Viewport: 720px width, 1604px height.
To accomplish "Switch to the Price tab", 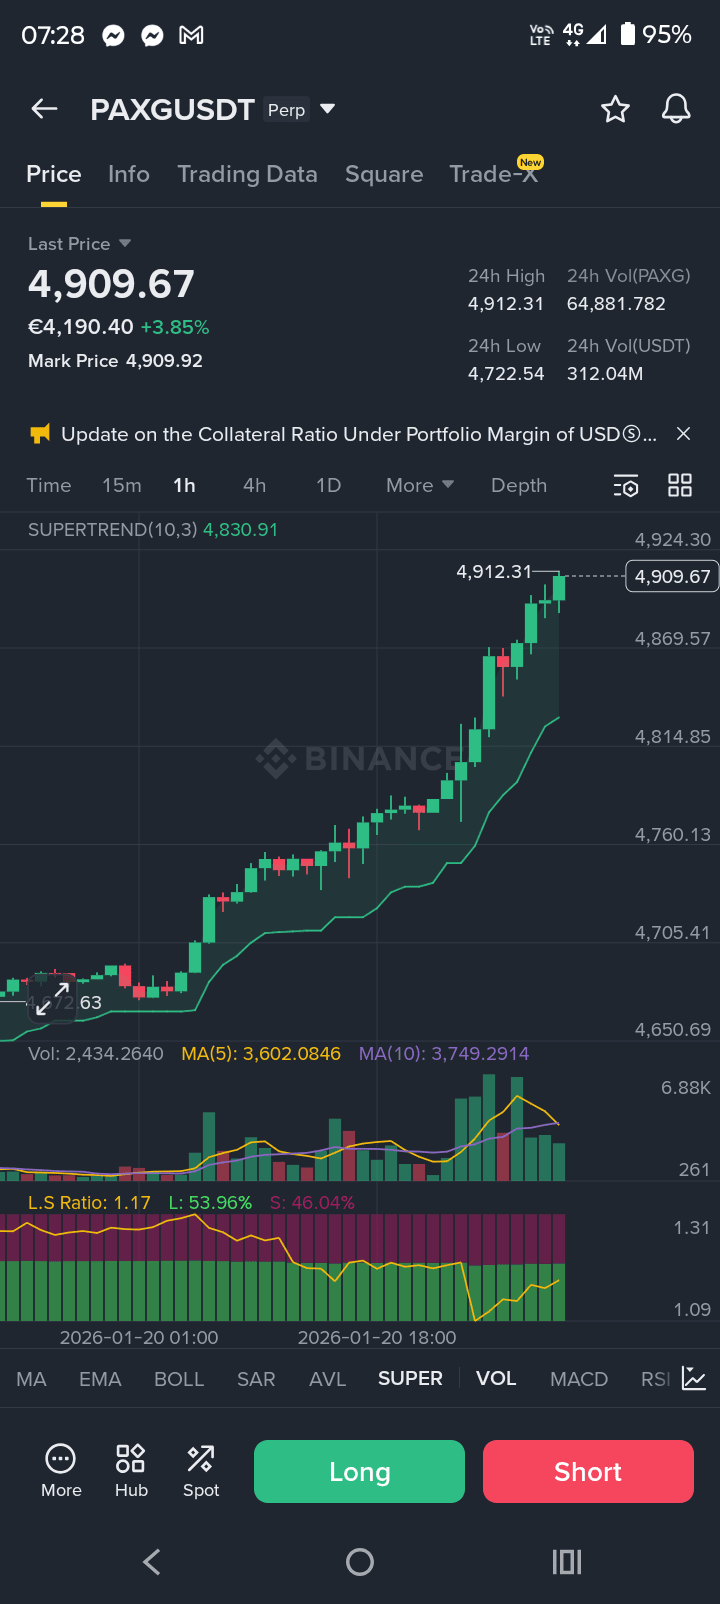I will 54,174.
